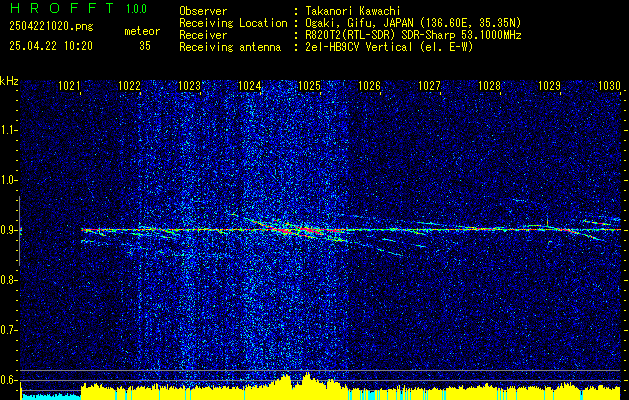Viewport: 629px width, 400px height.
Task: Click the gray vertical range bar beside 0.9
Action: 19,231
